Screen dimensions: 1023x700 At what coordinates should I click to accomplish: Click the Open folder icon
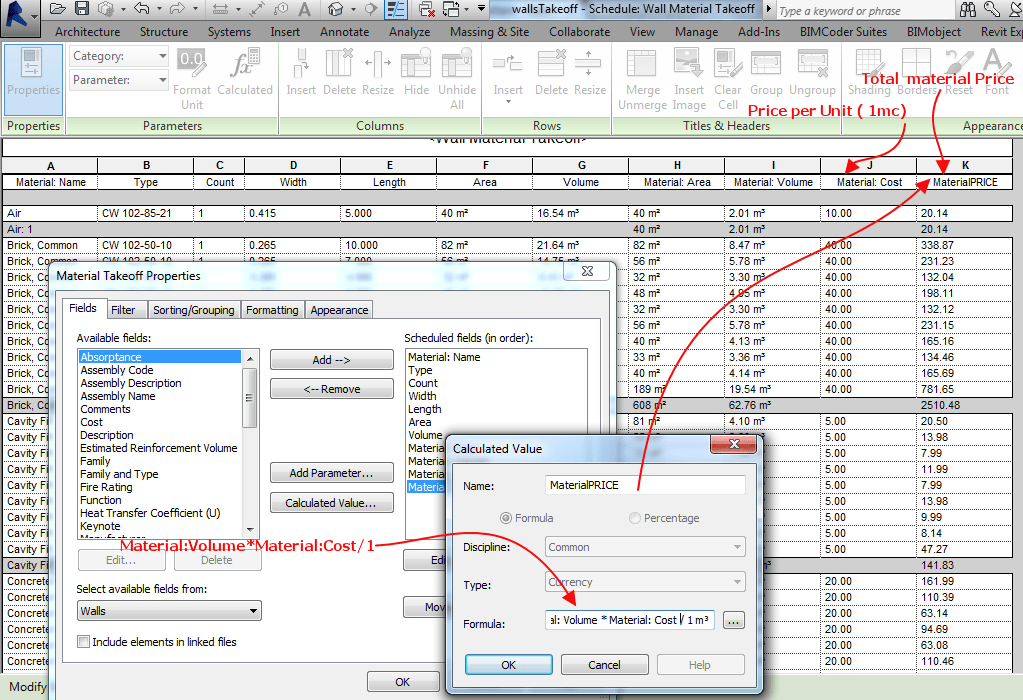pos(58,9)
